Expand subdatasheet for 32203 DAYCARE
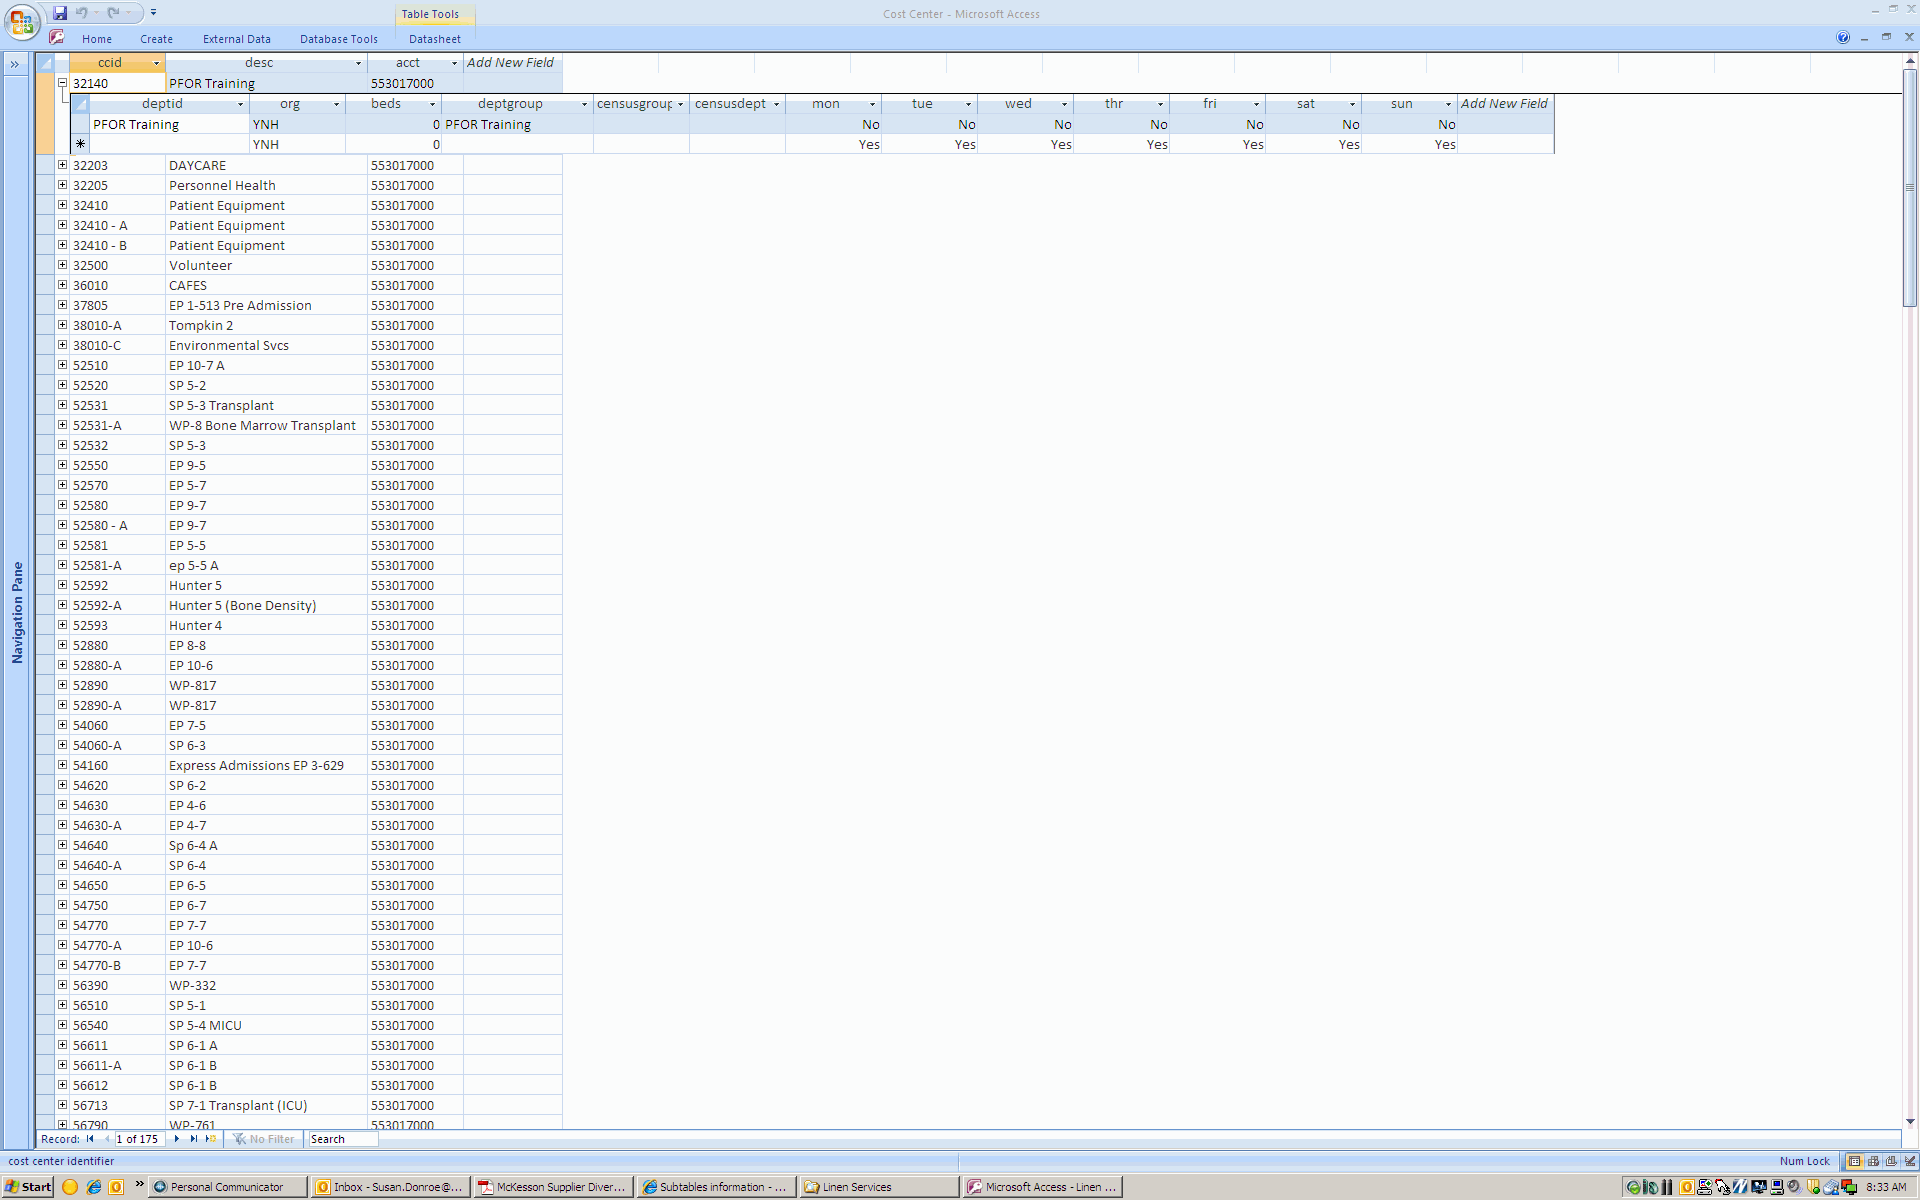The image size is (1920, 1200). pyautogui.click(x=62, y=165)
